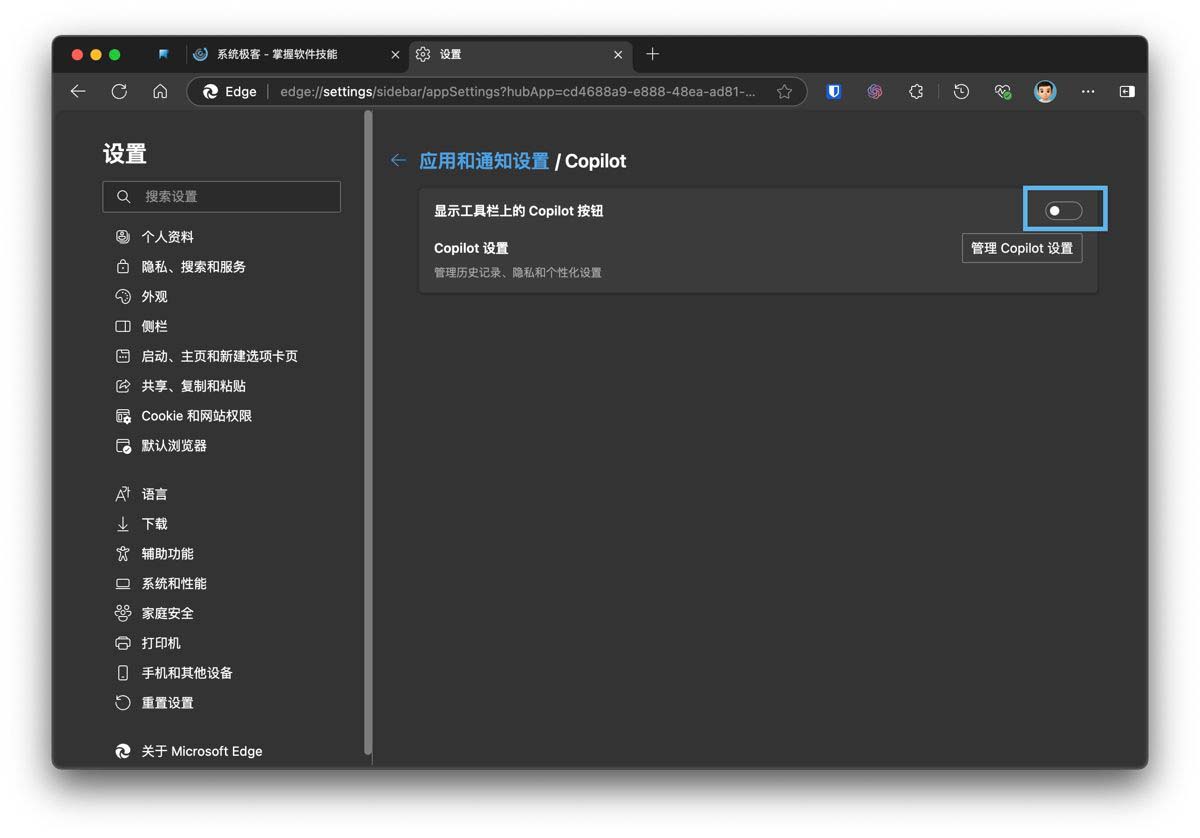Click the pinned blue flag tab
Screen dimensions: 1200x838
(163, 54)
